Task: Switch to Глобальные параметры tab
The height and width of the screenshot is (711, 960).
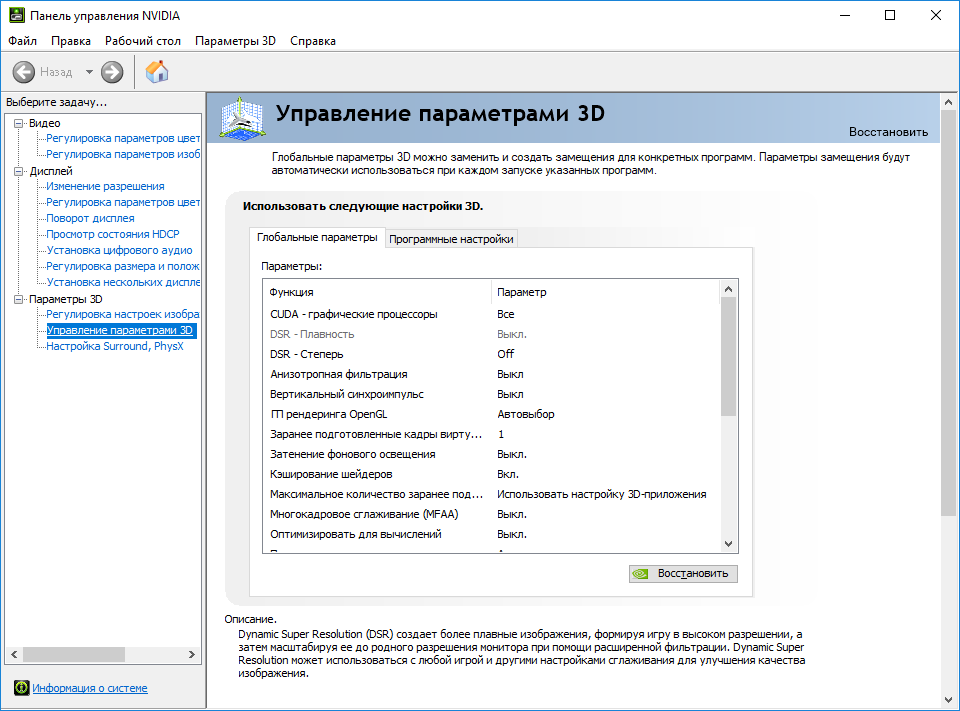Action: (x=317, y=237)
